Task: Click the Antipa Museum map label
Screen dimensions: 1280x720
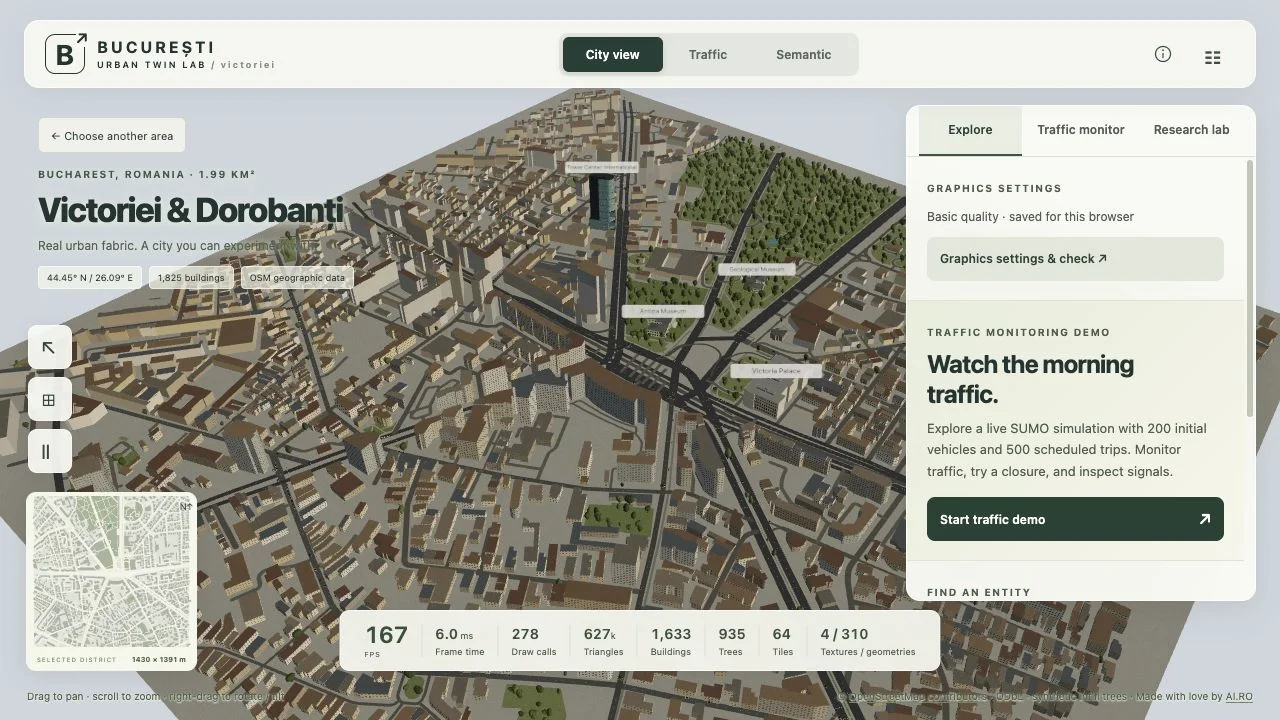Action: coord(663,311)
